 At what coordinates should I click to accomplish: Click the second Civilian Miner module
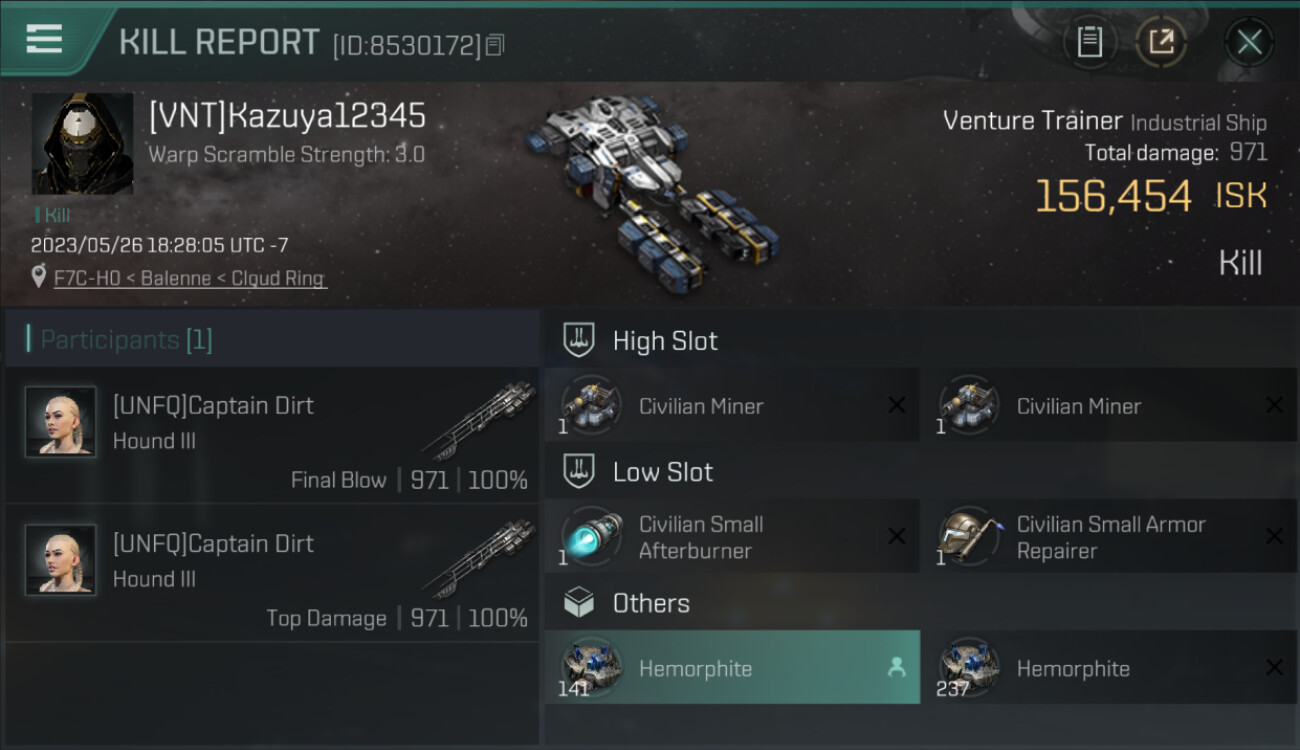(x=1108, y=406)
